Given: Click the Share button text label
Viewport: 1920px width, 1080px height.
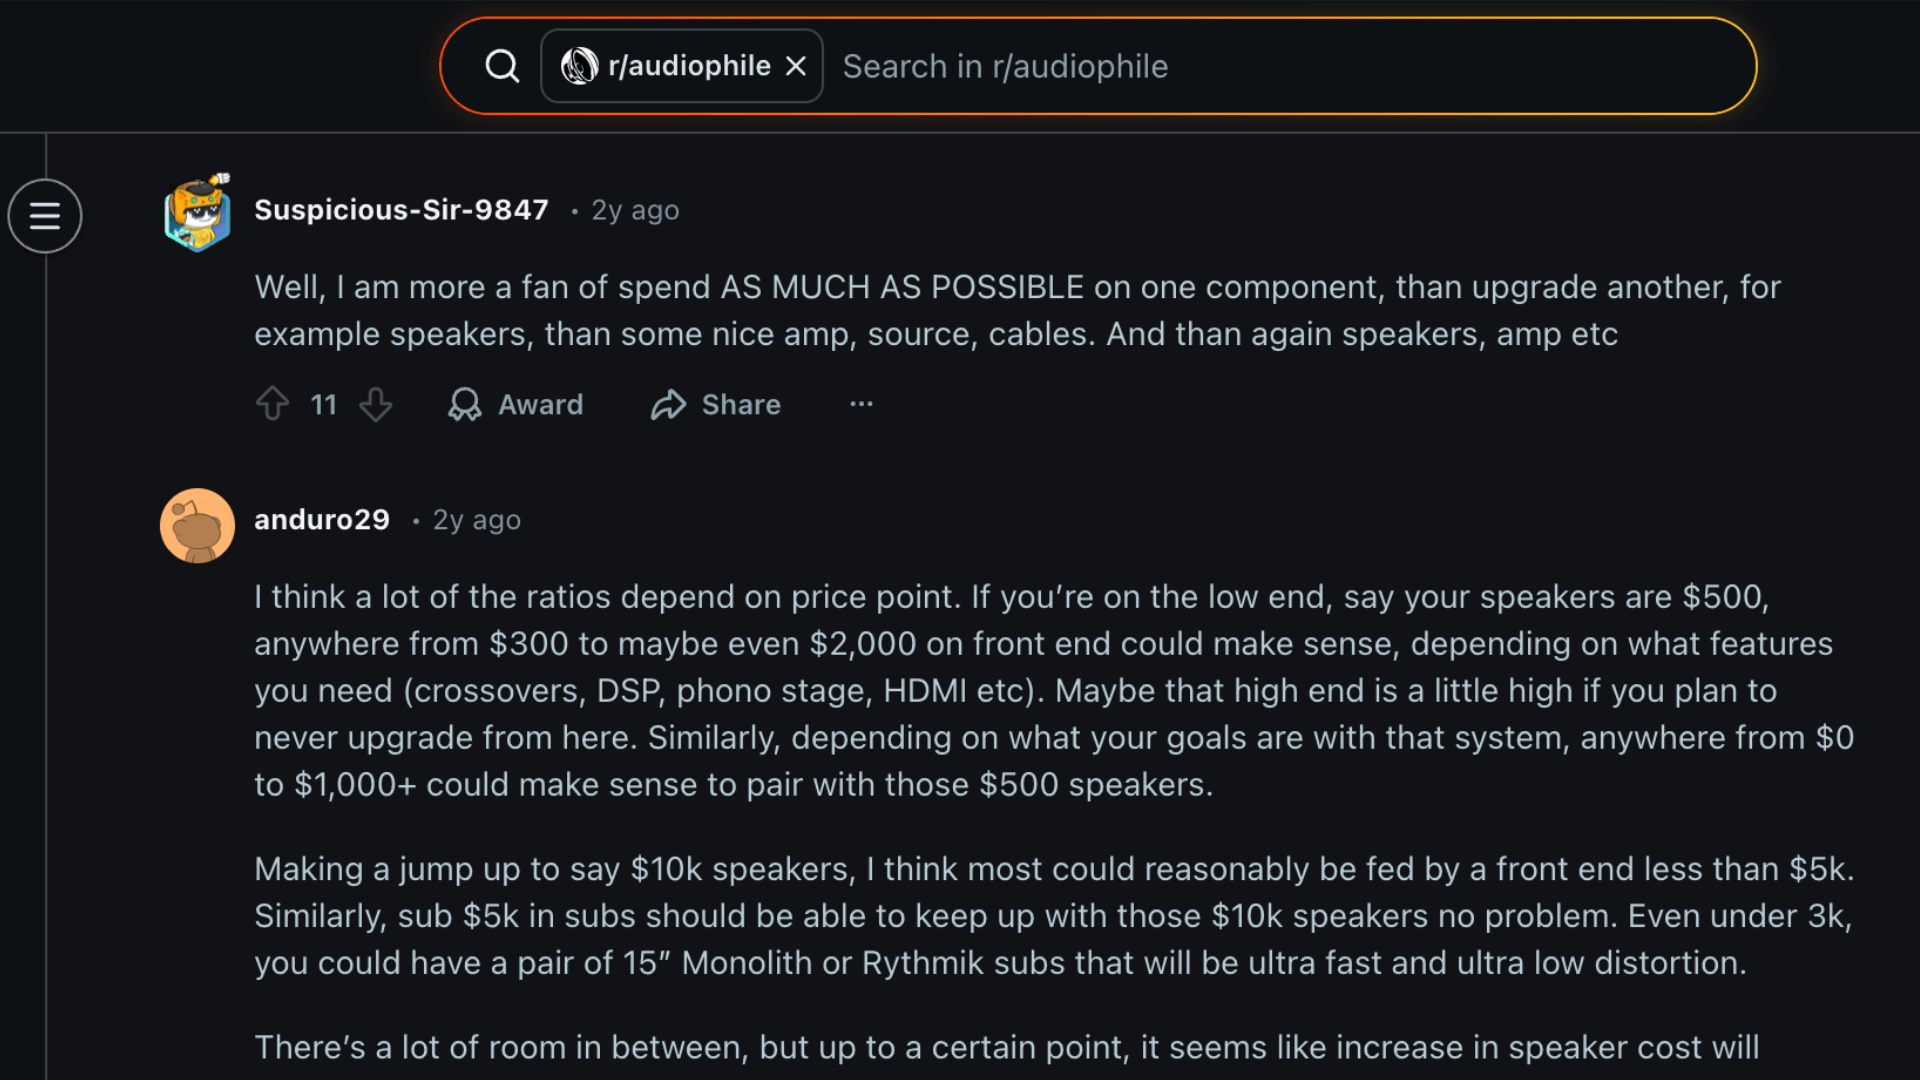Looking at the screenshot, I should pyautogui.click(x=740, y=404).
